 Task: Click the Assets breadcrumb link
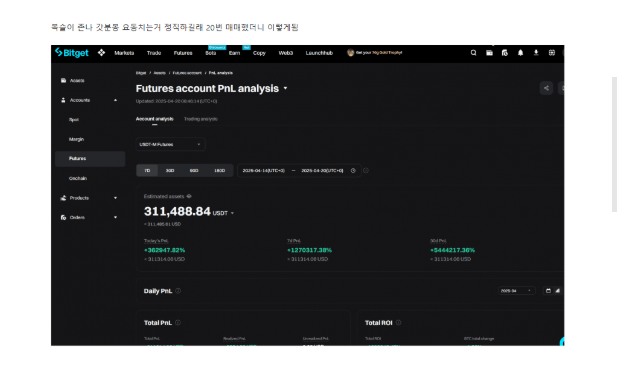point(159,73)
